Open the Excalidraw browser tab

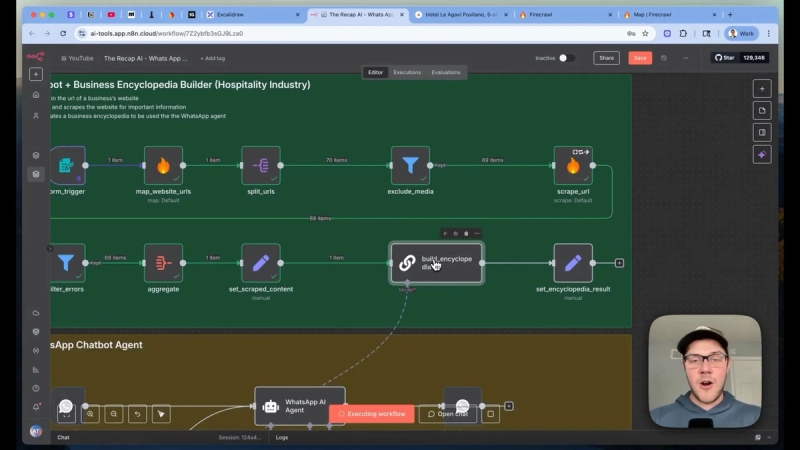pos(253,15)
